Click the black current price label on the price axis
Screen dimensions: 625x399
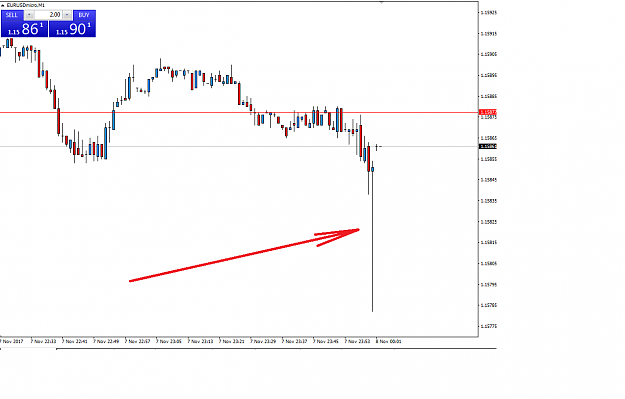point(488,147)
